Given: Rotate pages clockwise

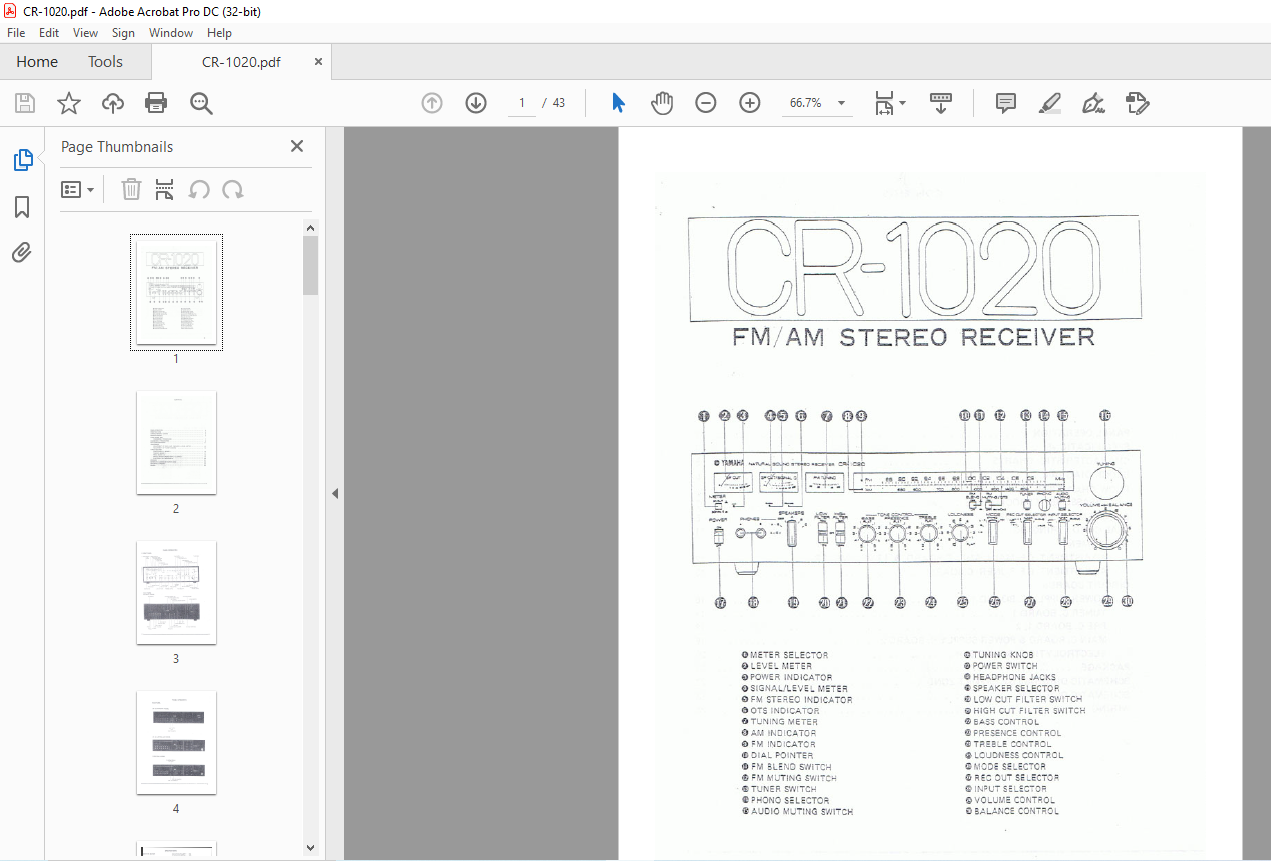Looking at the screenshot, I should coord(233,189).
